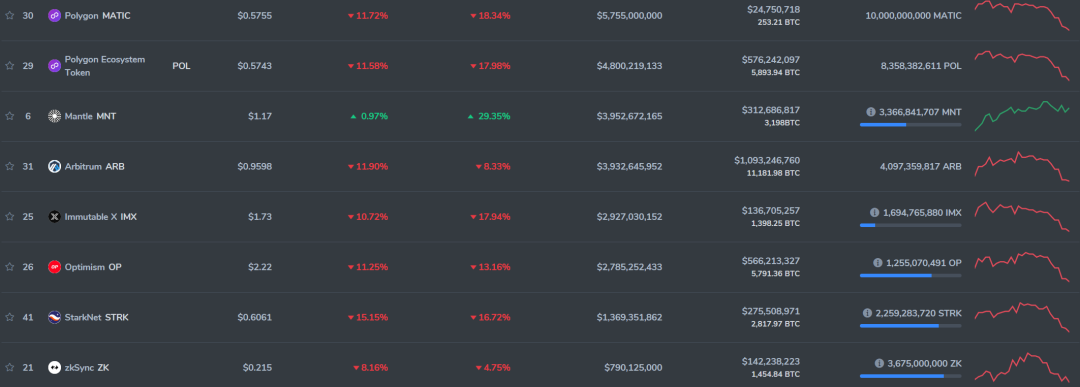Click StarkNet volume $275,508,971
Viewport: 1080px width, 387px height.
click(771, 311)
